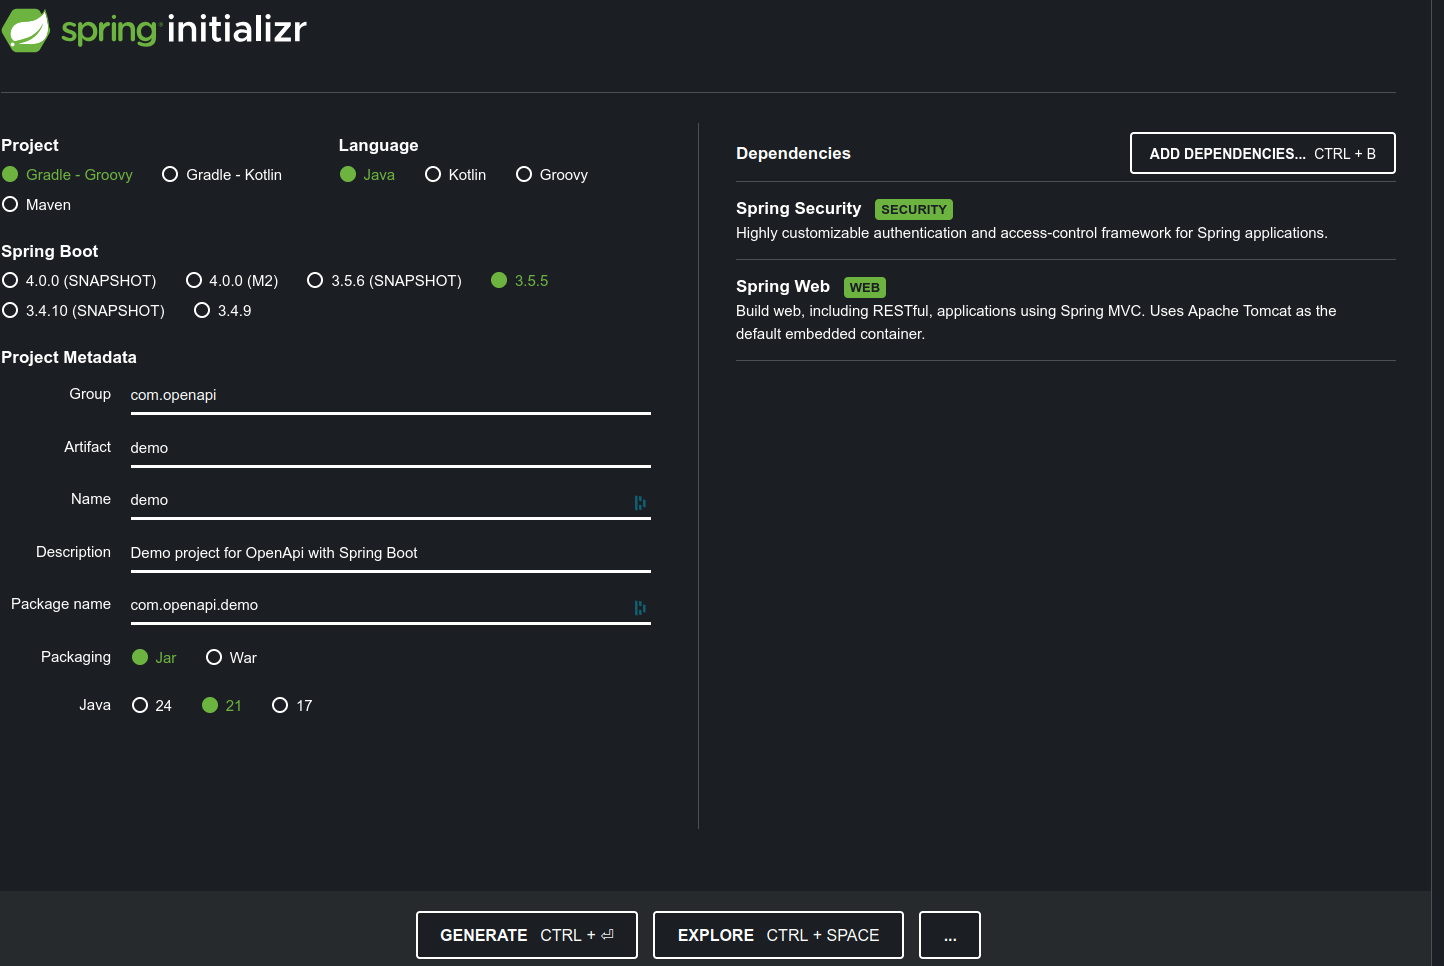
Task: Select Spring Boot 4.0.0 (SNAPSHOT)
Action: tap(79, 280)
